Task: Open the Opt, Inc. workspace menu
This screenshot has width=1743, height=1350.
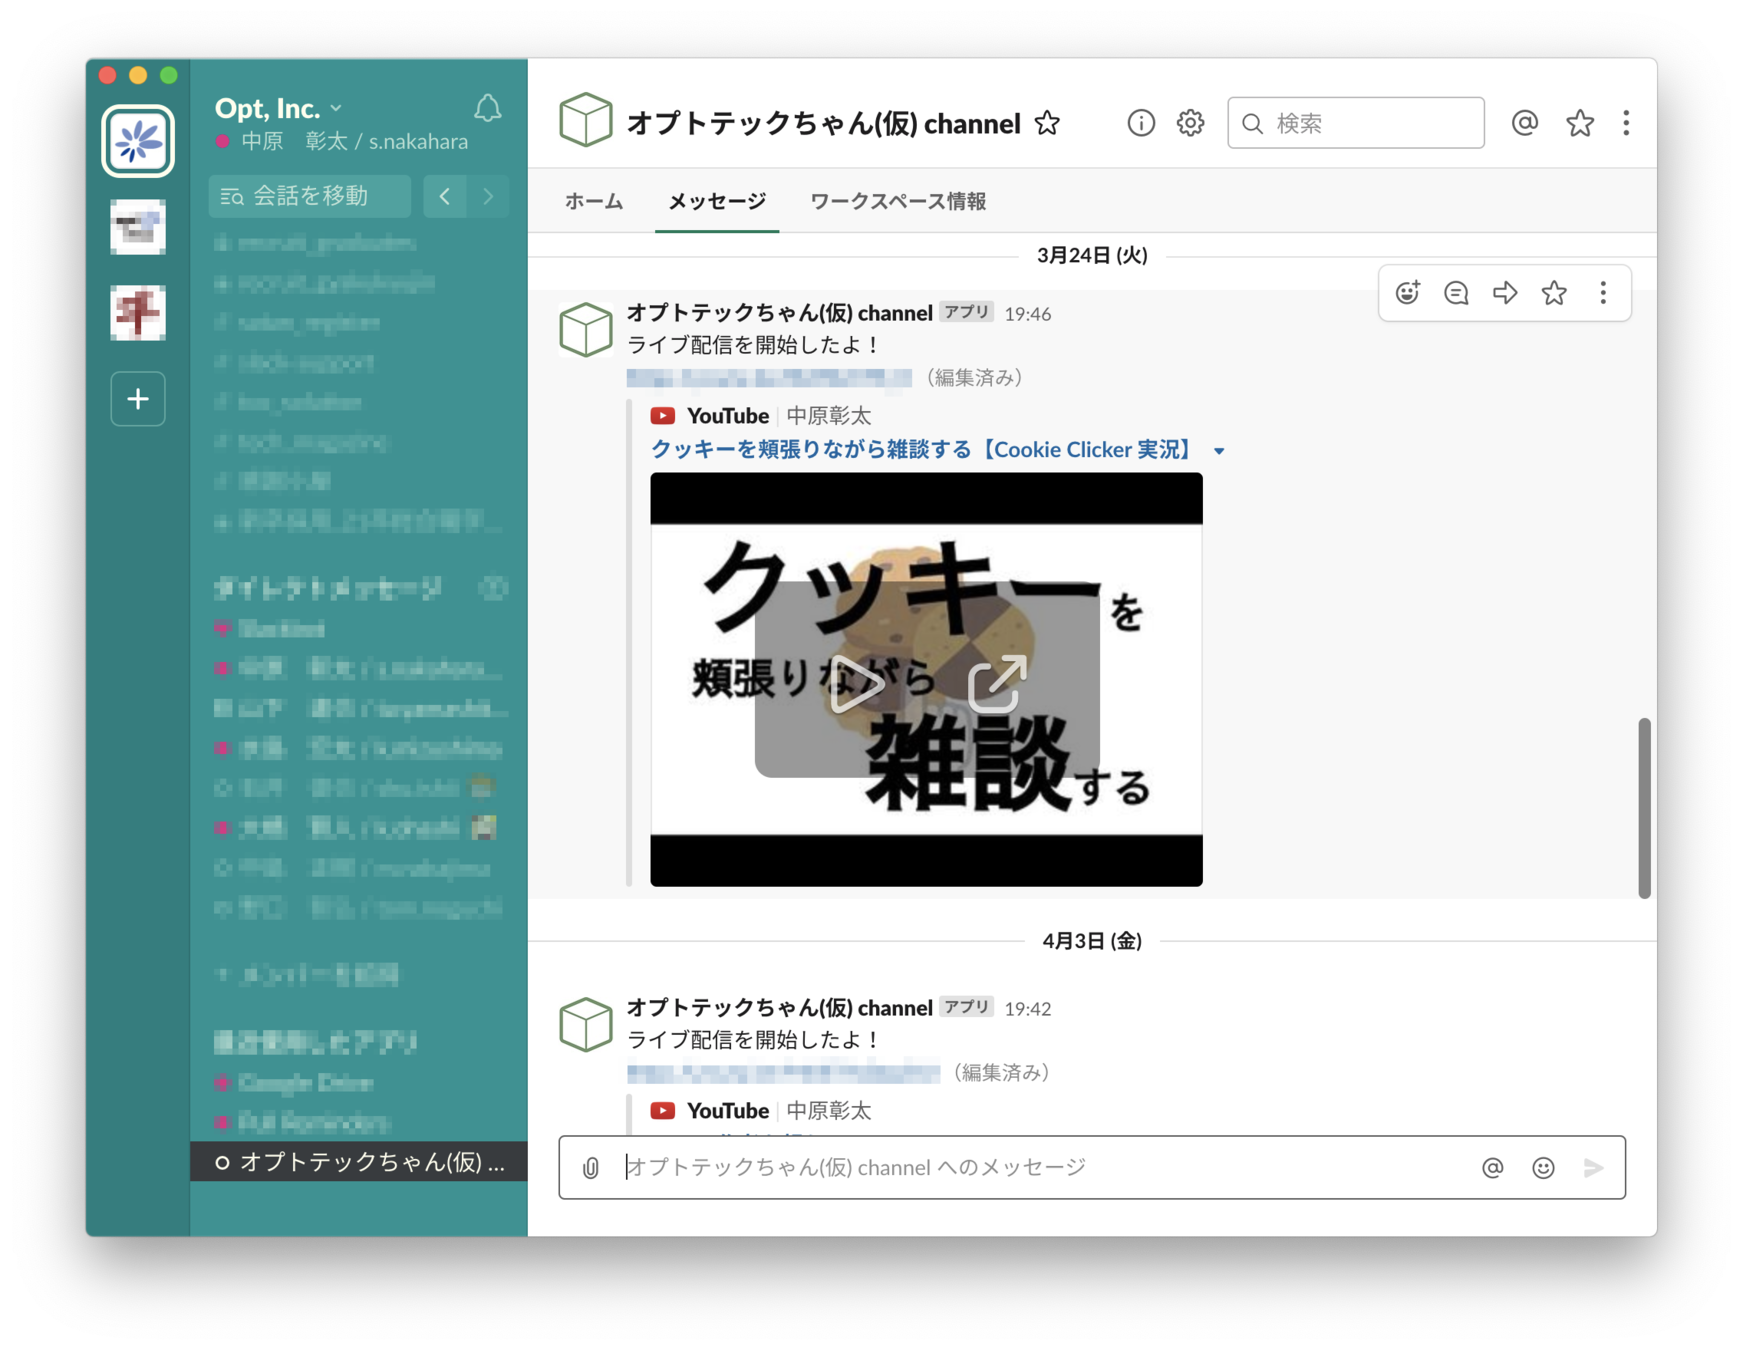Action: (278, 107)
